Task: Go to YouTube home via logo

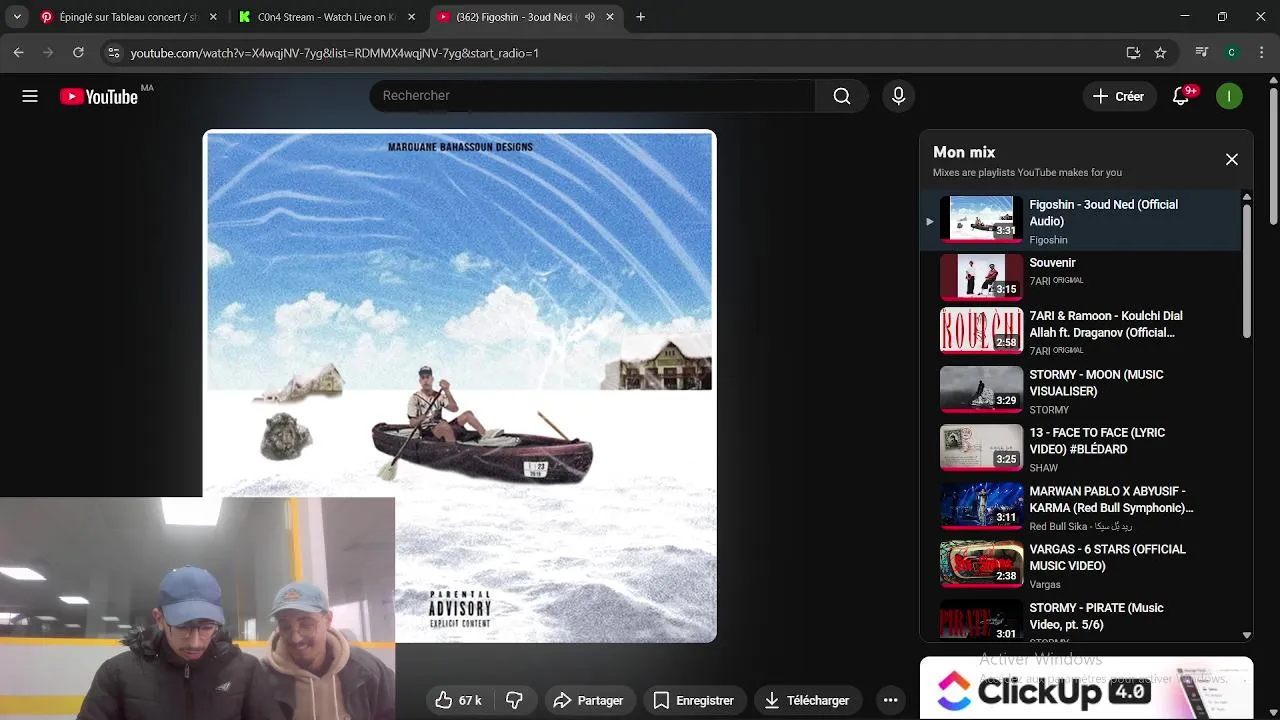Action: click(x=99, y=96)
